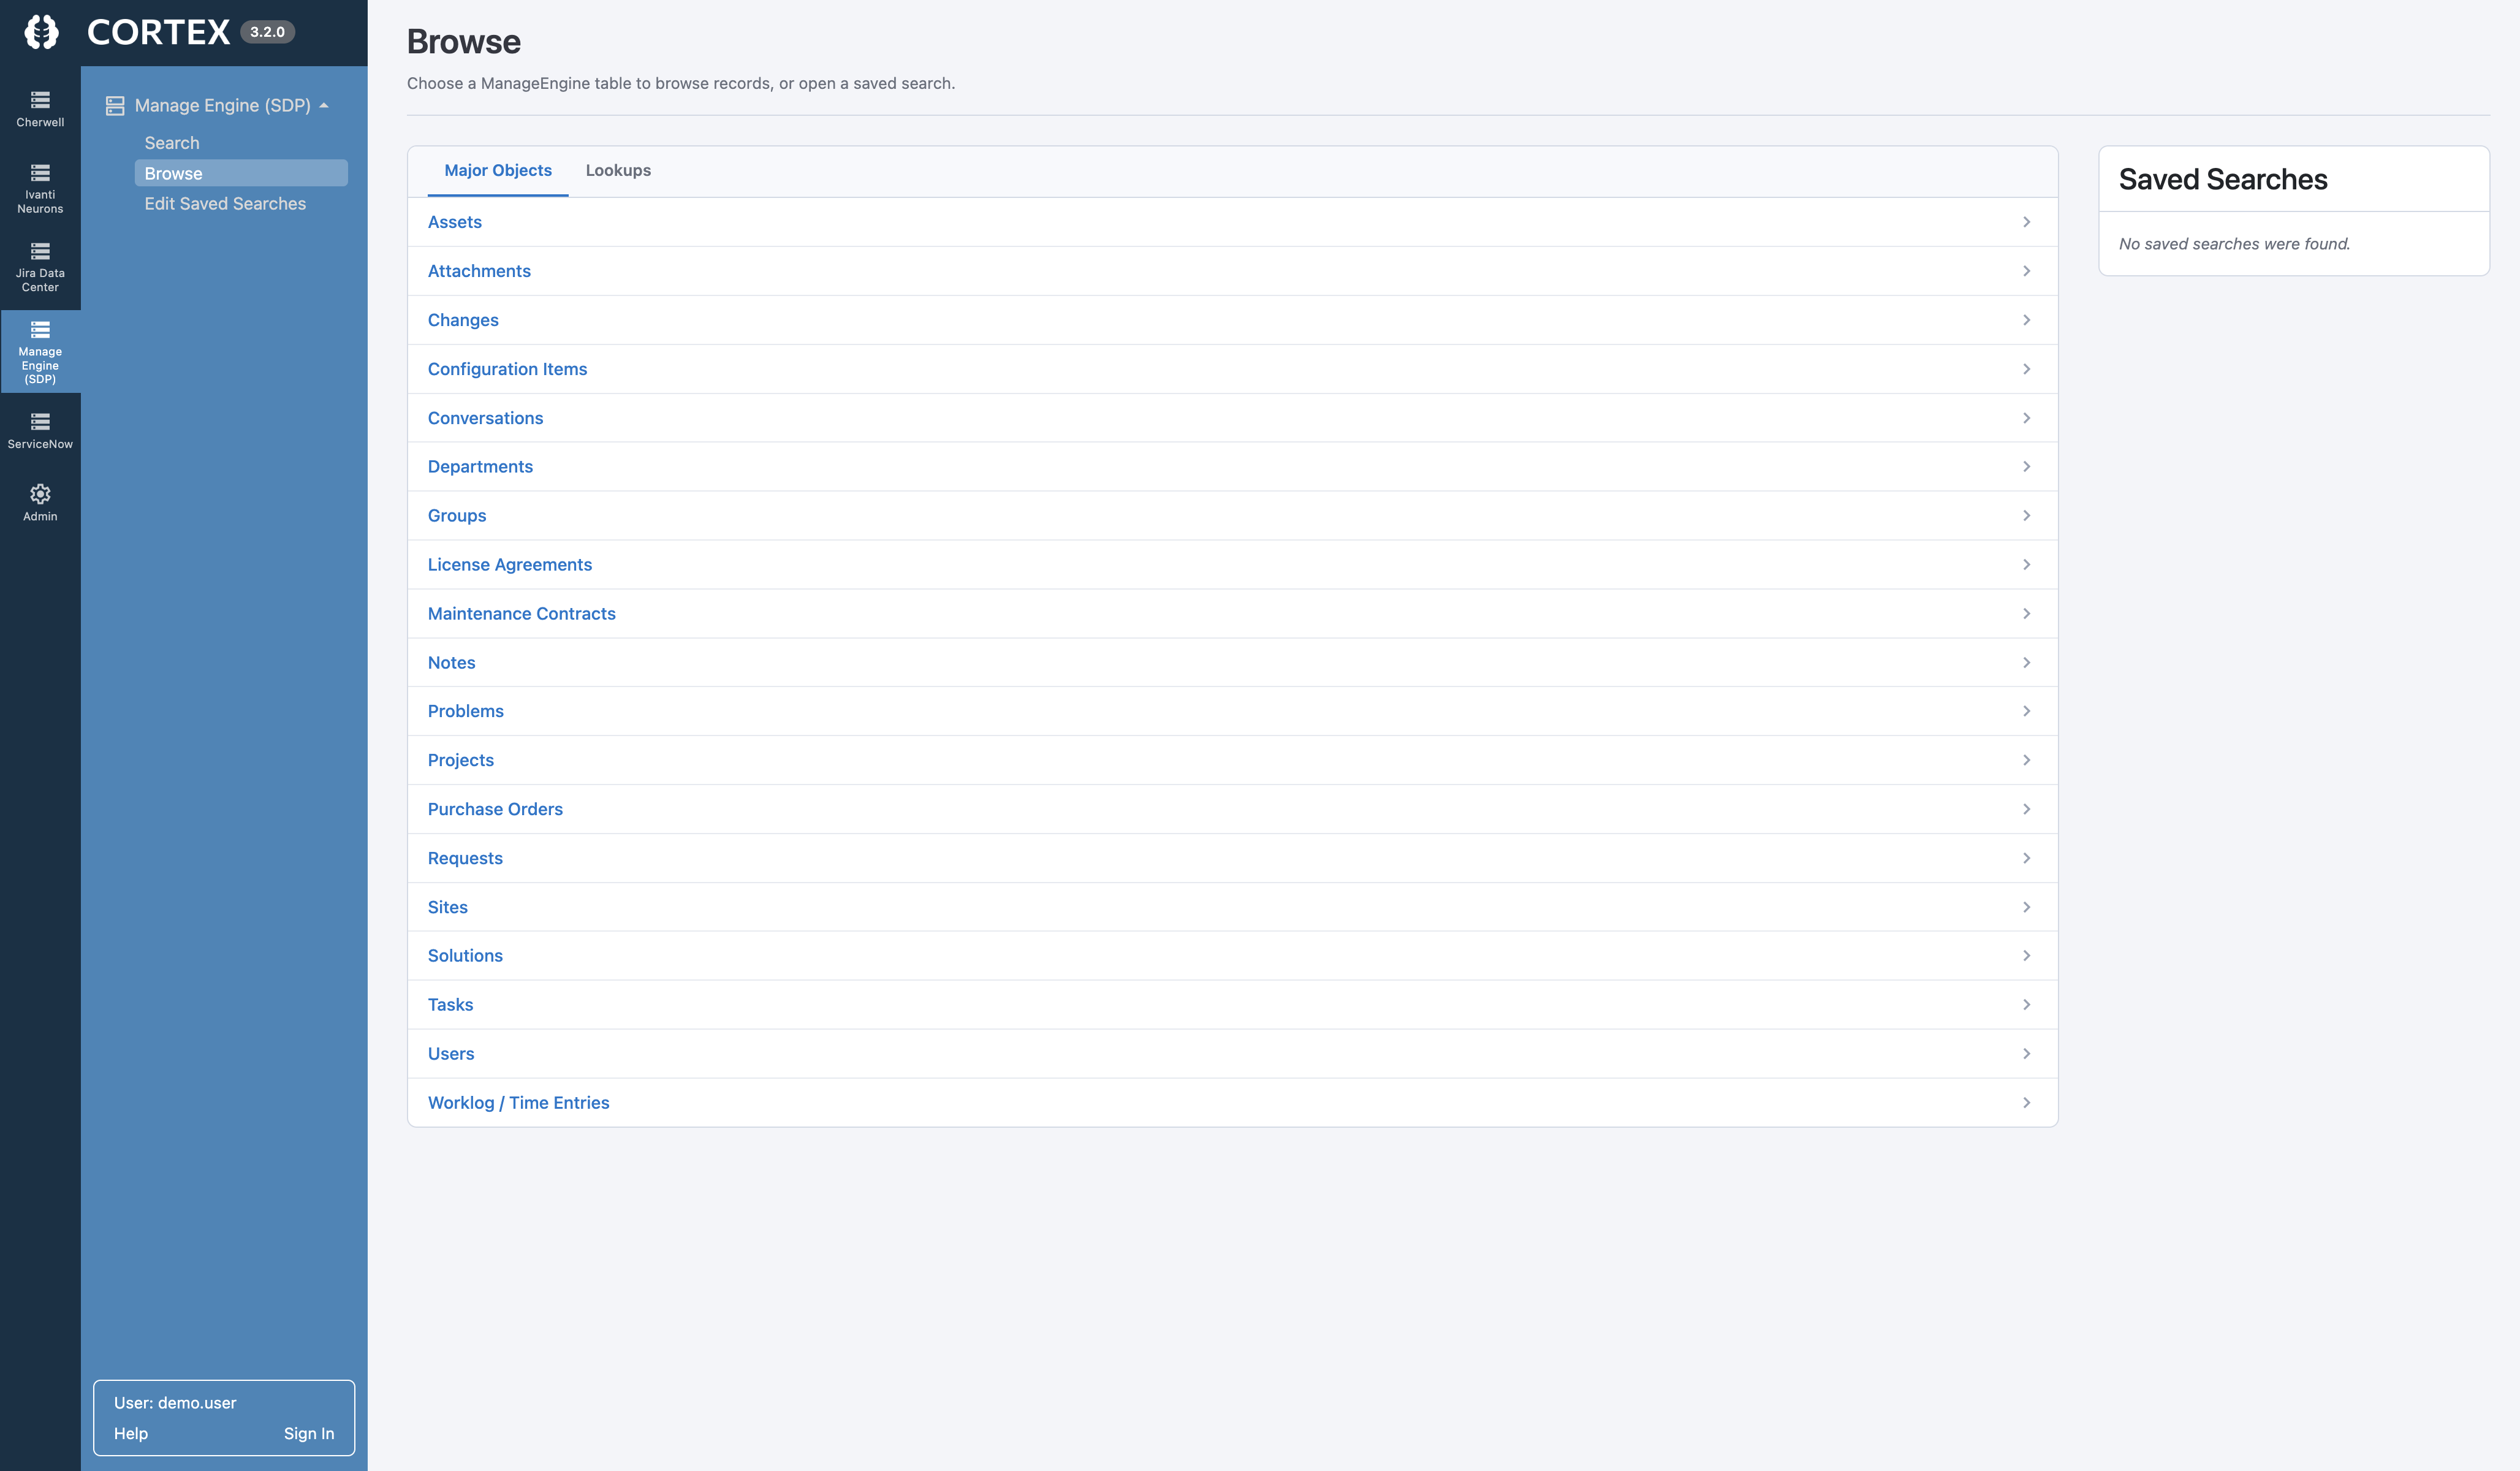Switch to the Lookups tab
The width and height of the screenshot is (2520, 1471).
(x=618, y=171)
